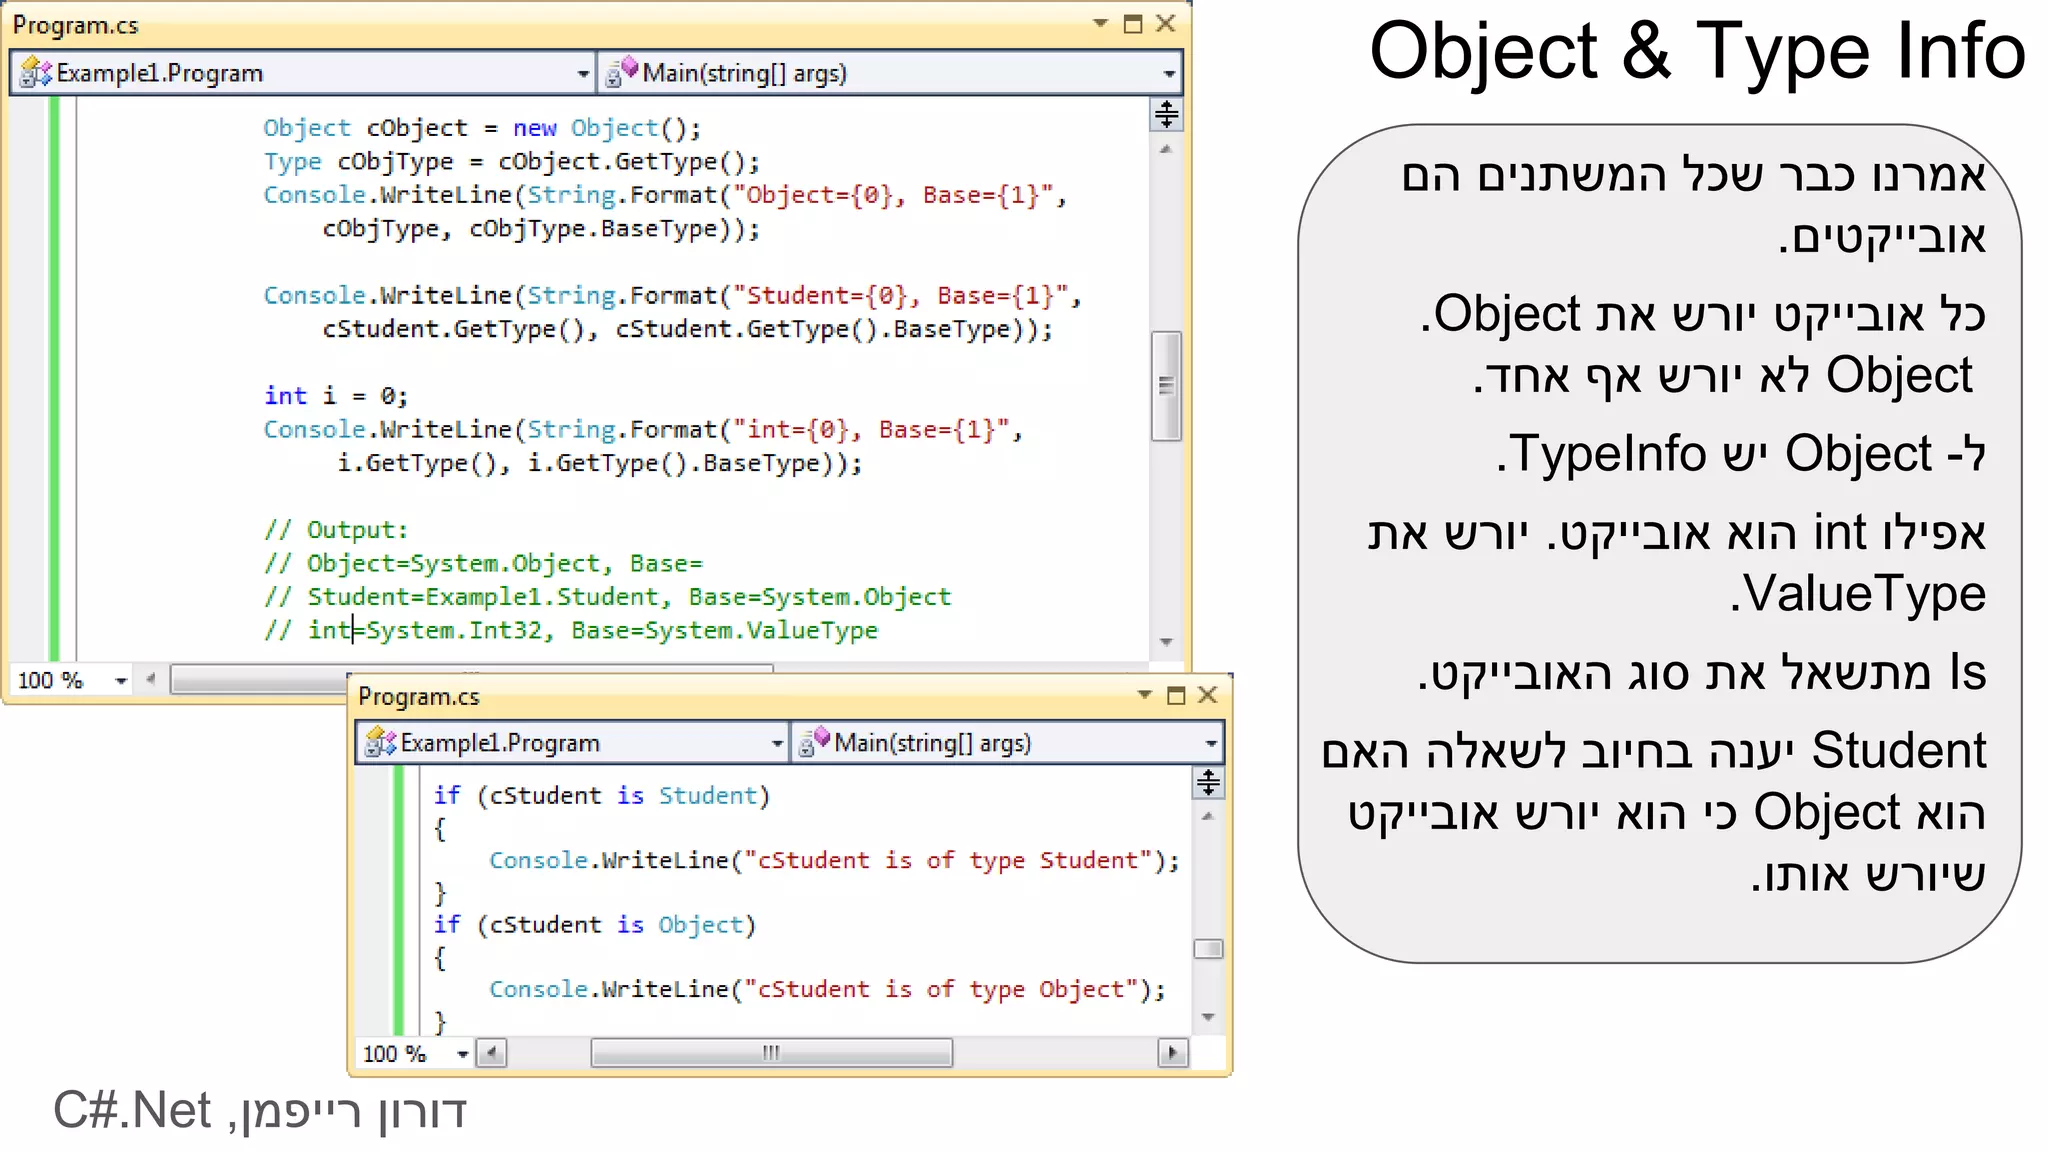Click vertical scrollbar down arrow in upper window
The image size is (2048, 1152).
click(x=1166, y=642)
